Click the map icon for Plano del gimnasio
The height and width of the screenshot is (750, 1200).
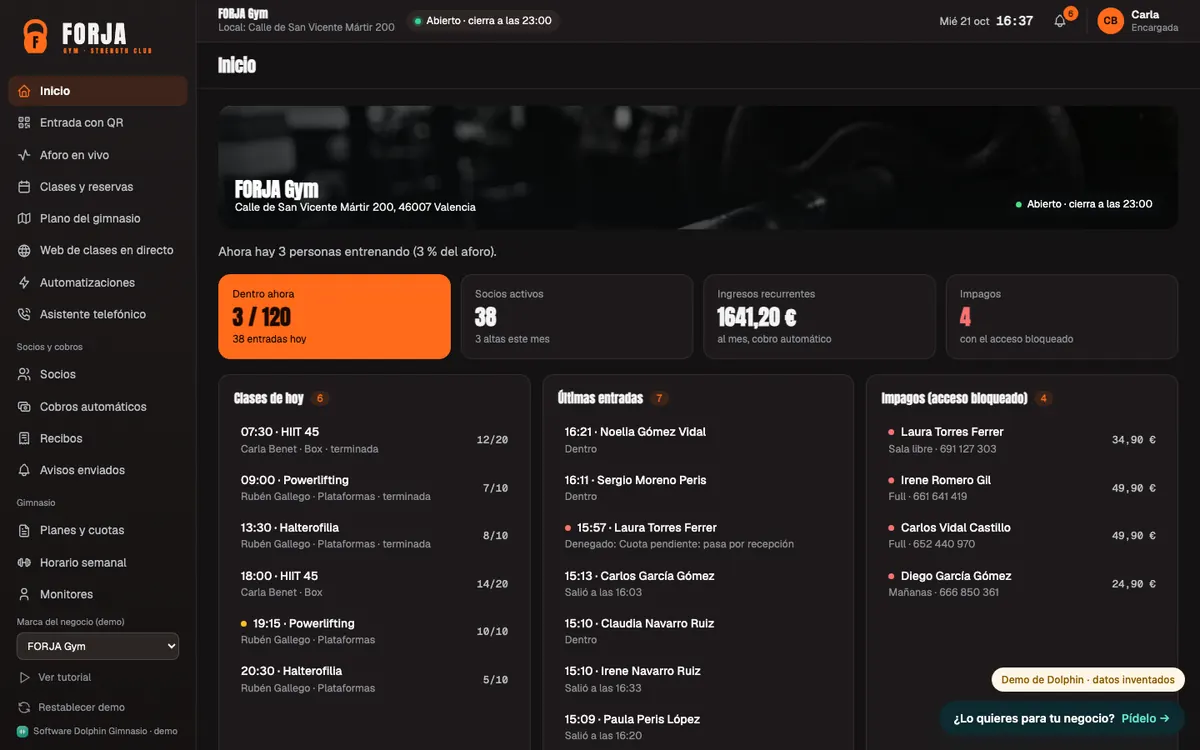pyautogui.click(x=24, y=219)
